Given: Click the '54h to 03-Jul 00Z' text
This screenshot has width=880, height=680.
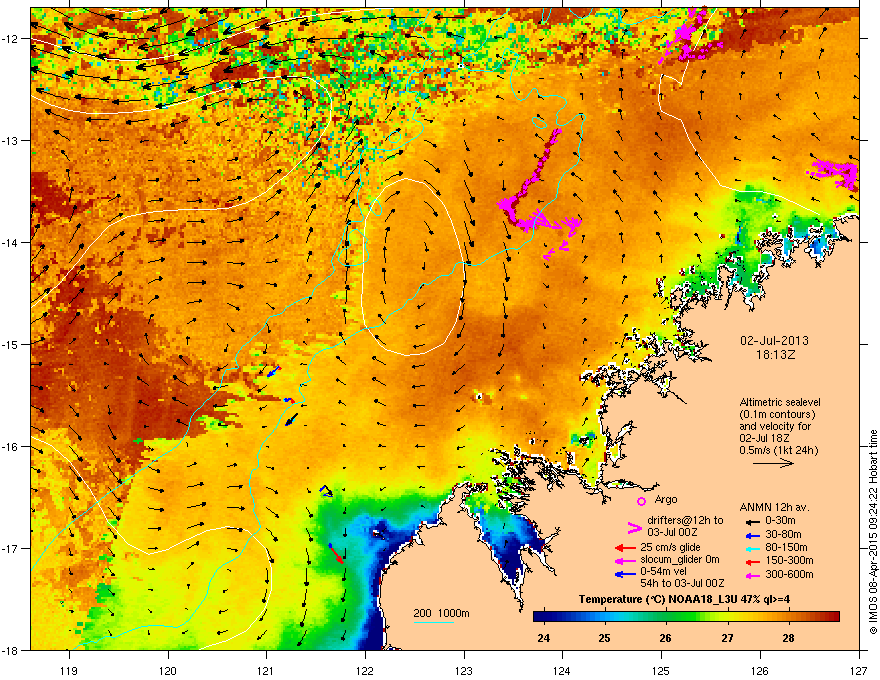Looking at the screenshot, I should 682,583.
